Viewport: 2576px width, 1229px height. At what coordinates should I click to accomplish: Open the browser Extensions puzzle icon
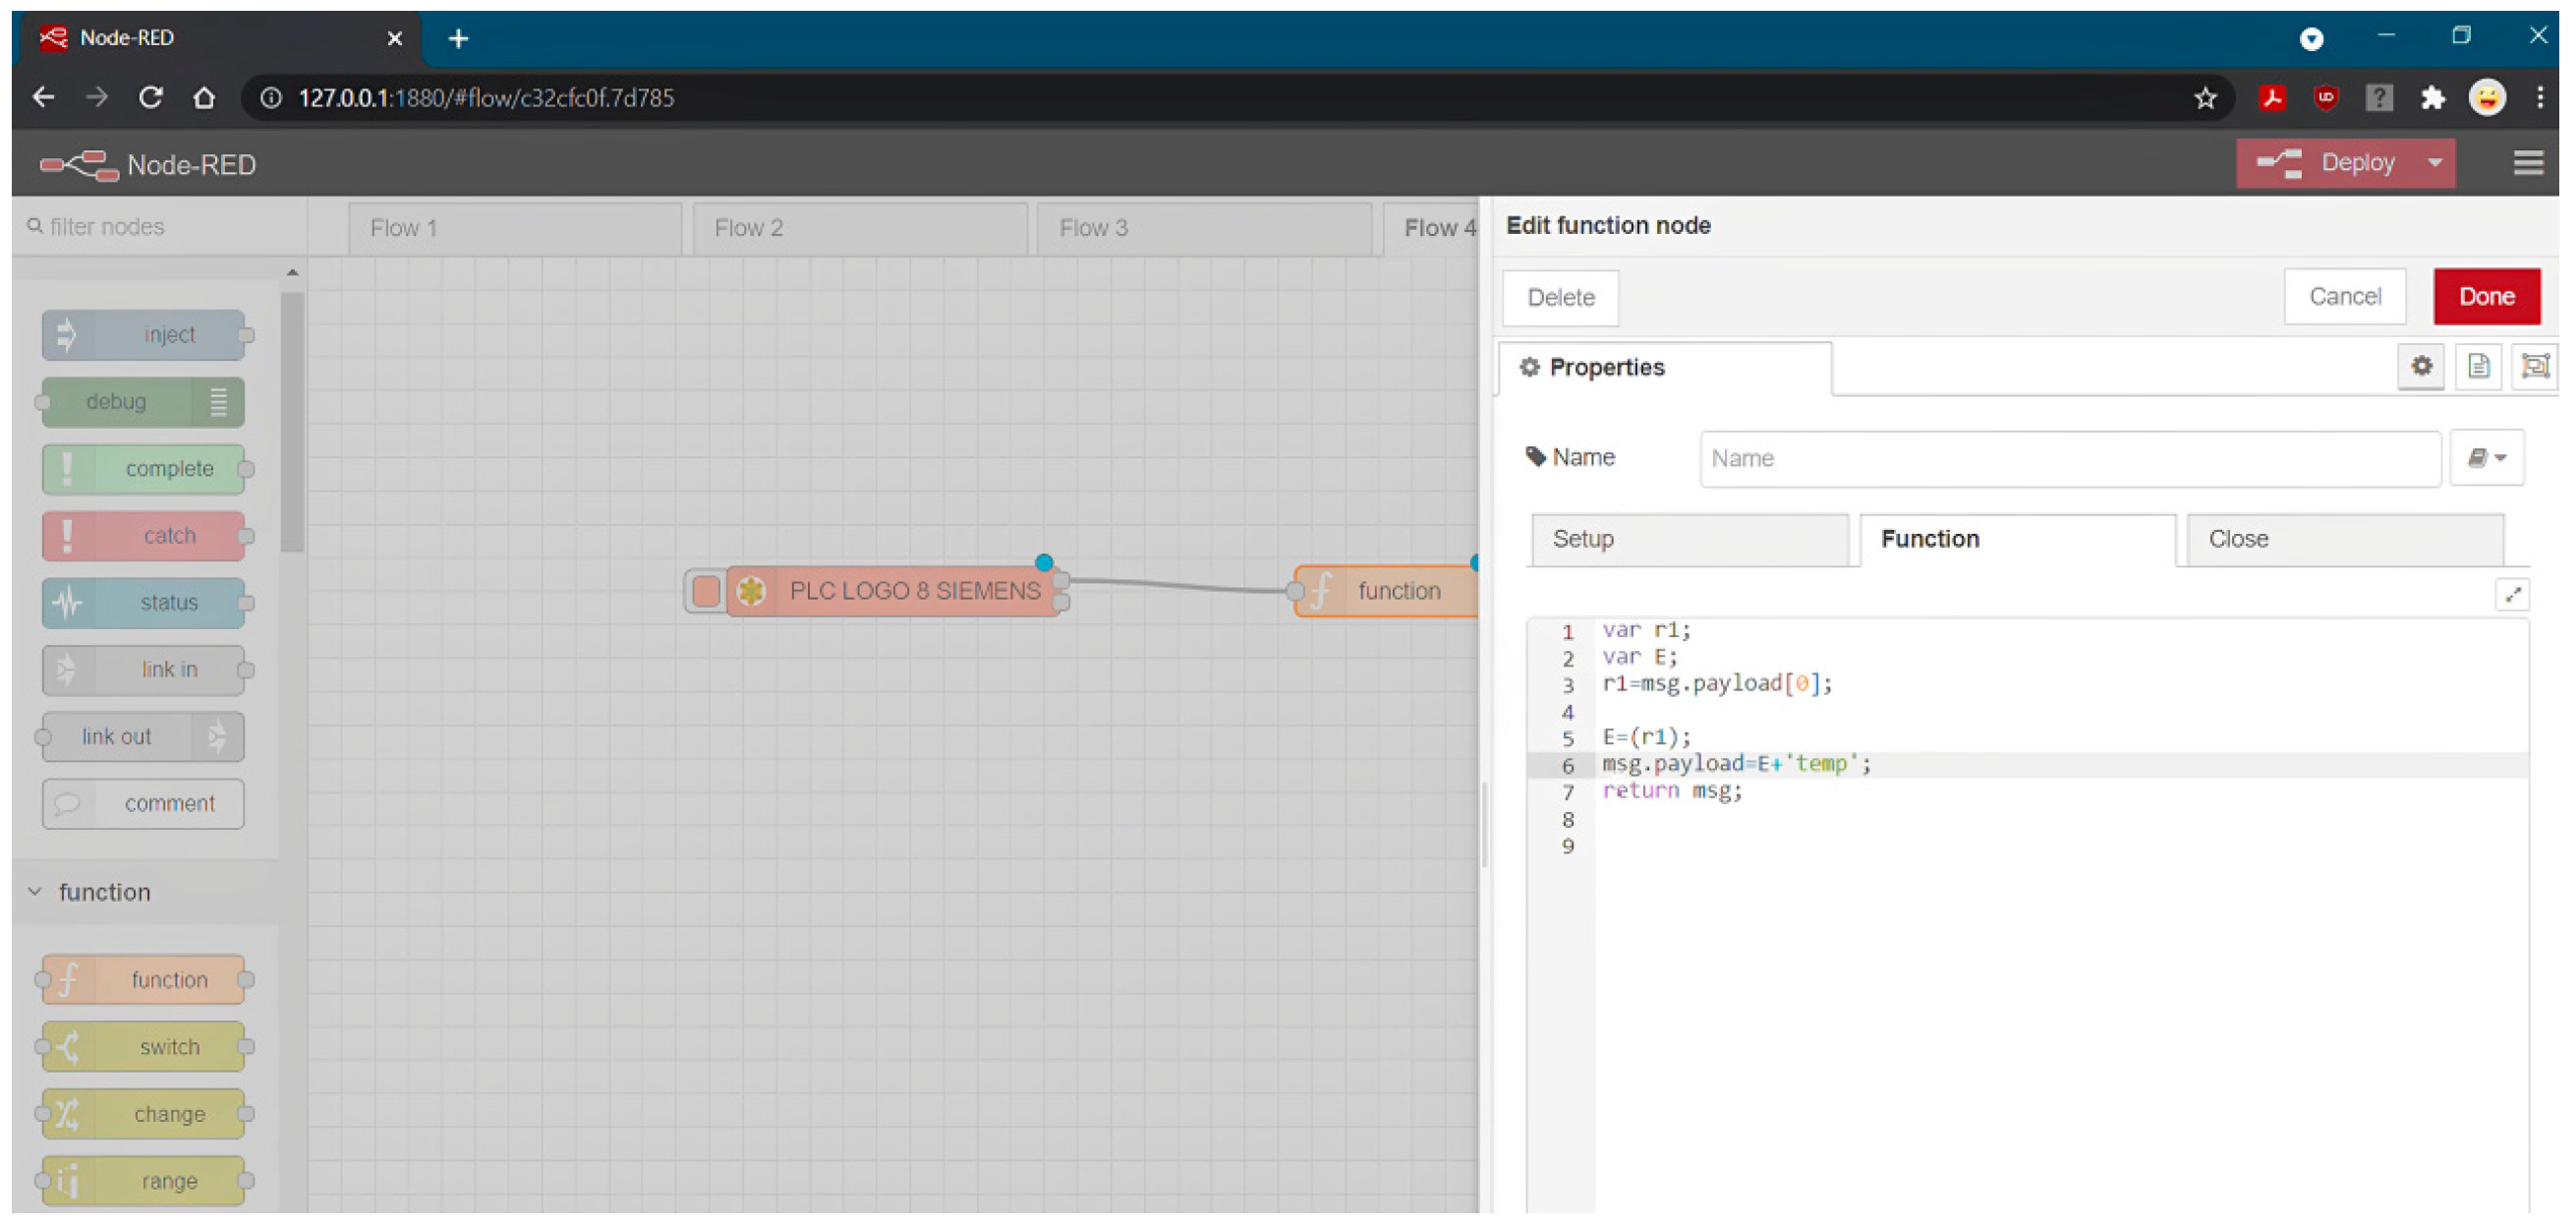pos(2432,98)
